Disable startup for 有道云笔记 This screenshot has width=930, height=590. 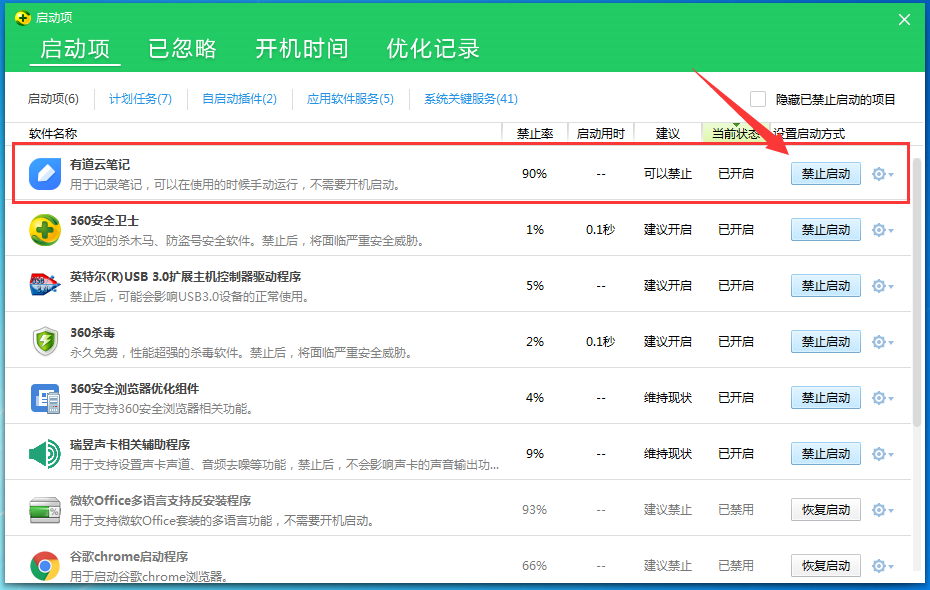(825, 173)
